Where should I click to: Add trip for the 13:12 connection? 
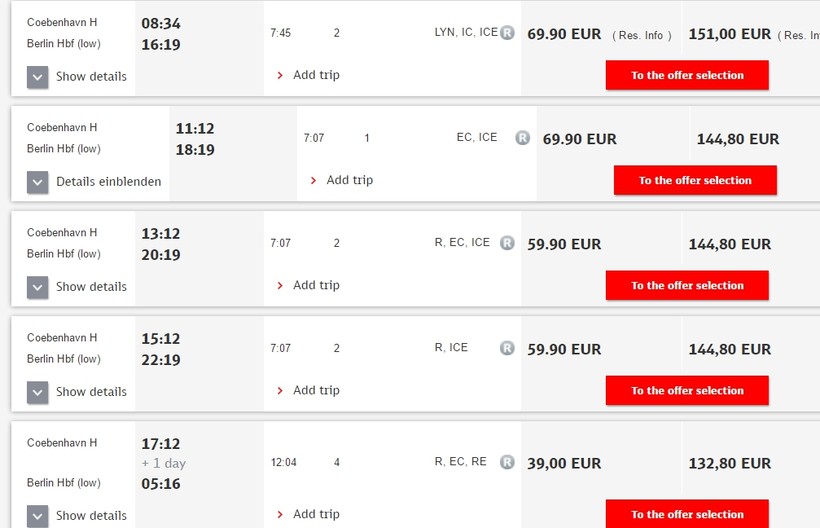[x=308, y=285]
